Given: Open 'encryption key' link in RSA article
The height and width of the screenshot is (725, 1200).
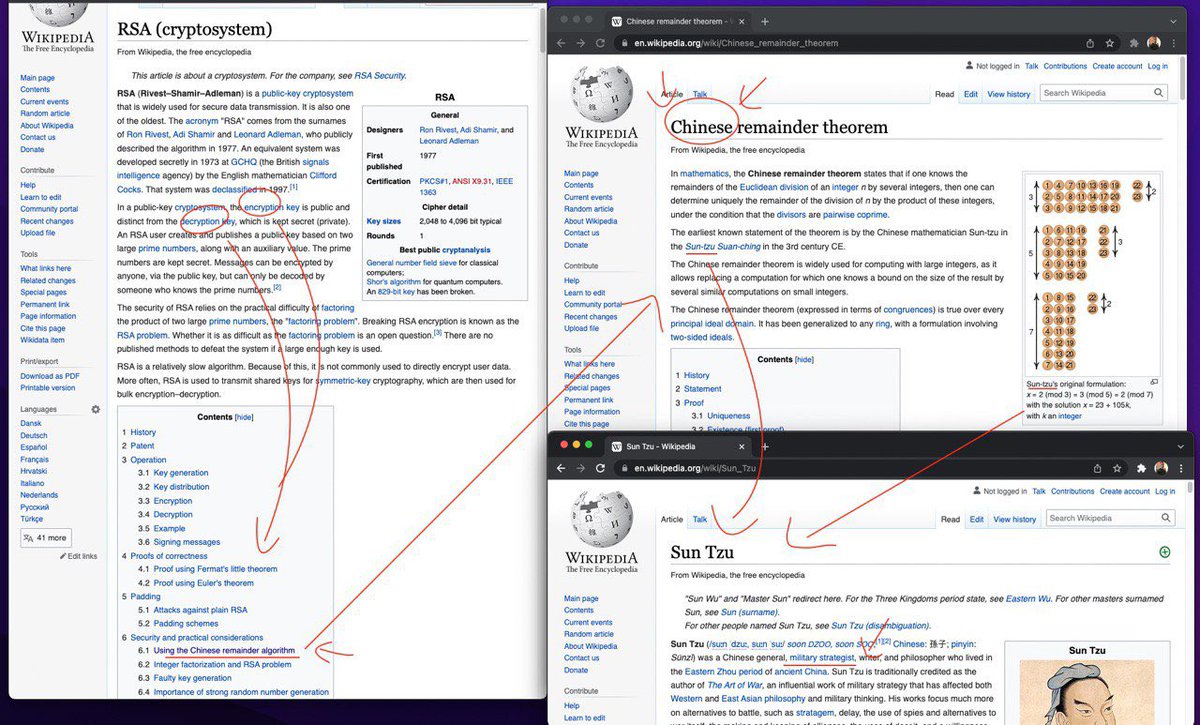Looking at the screenshot, I should tap(271, 207).
